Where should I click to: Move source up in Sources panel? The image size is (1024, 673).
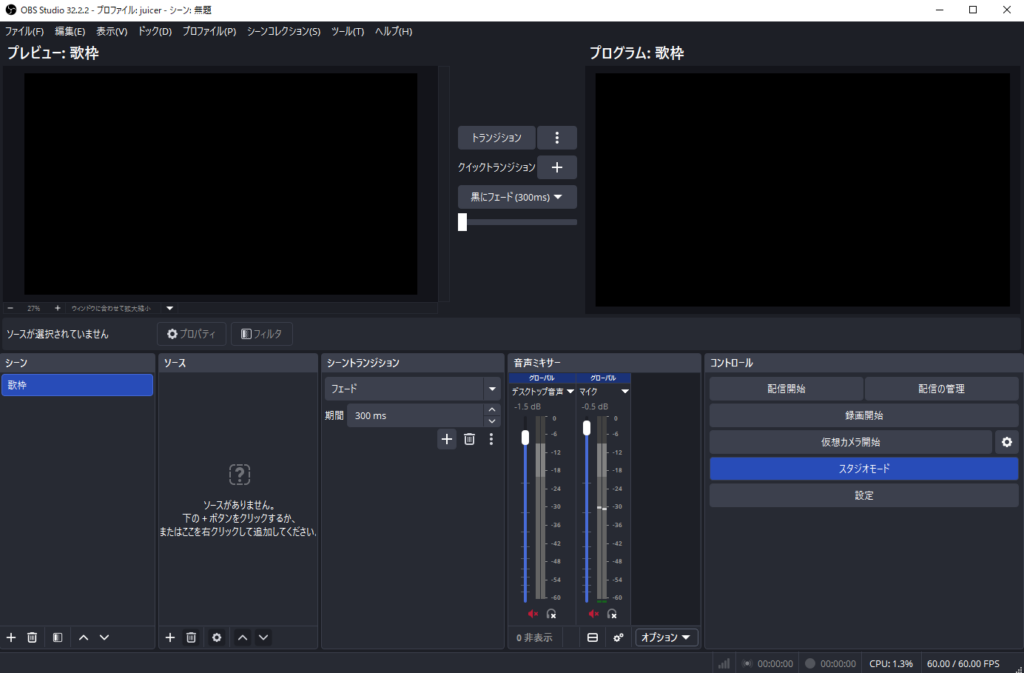pos(242,637)
